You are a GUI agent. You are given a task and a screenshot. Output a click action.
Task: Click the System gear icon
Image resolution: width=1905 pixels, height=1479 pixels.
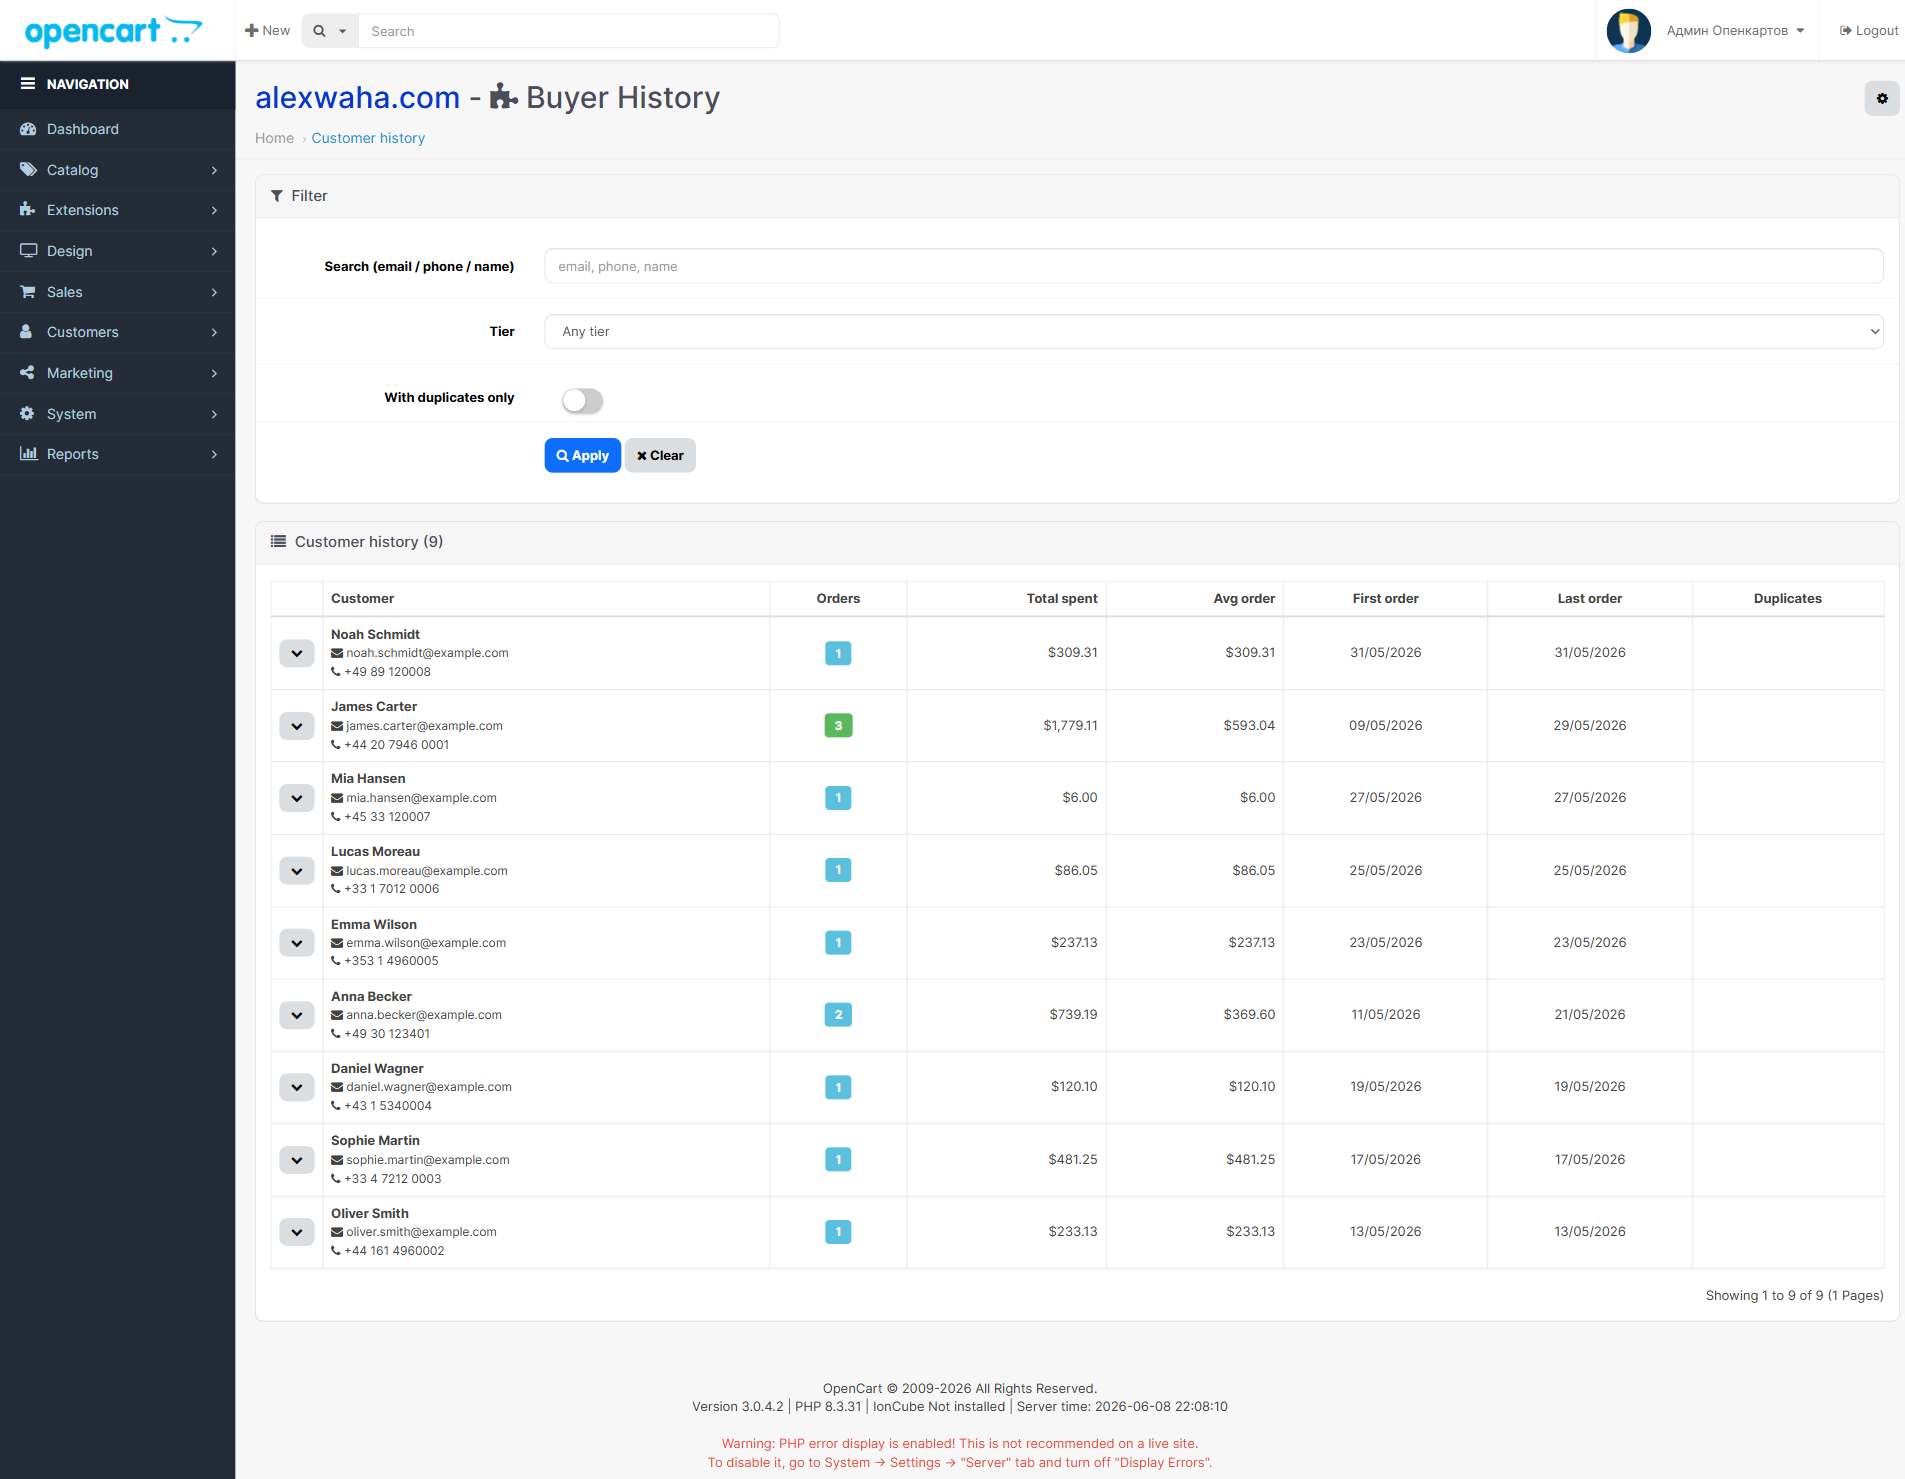[28, 414]
